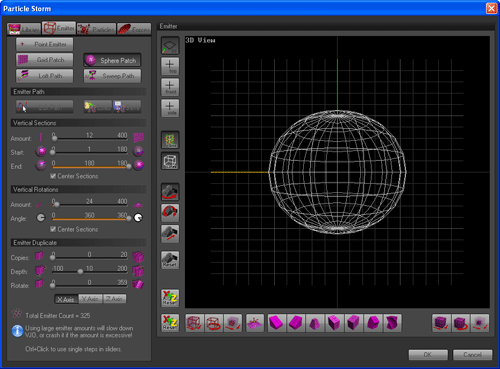500x369 pixels.
Task: Click the wireframe cube rotate icon in the bottom toolbar
Action: 214,323
